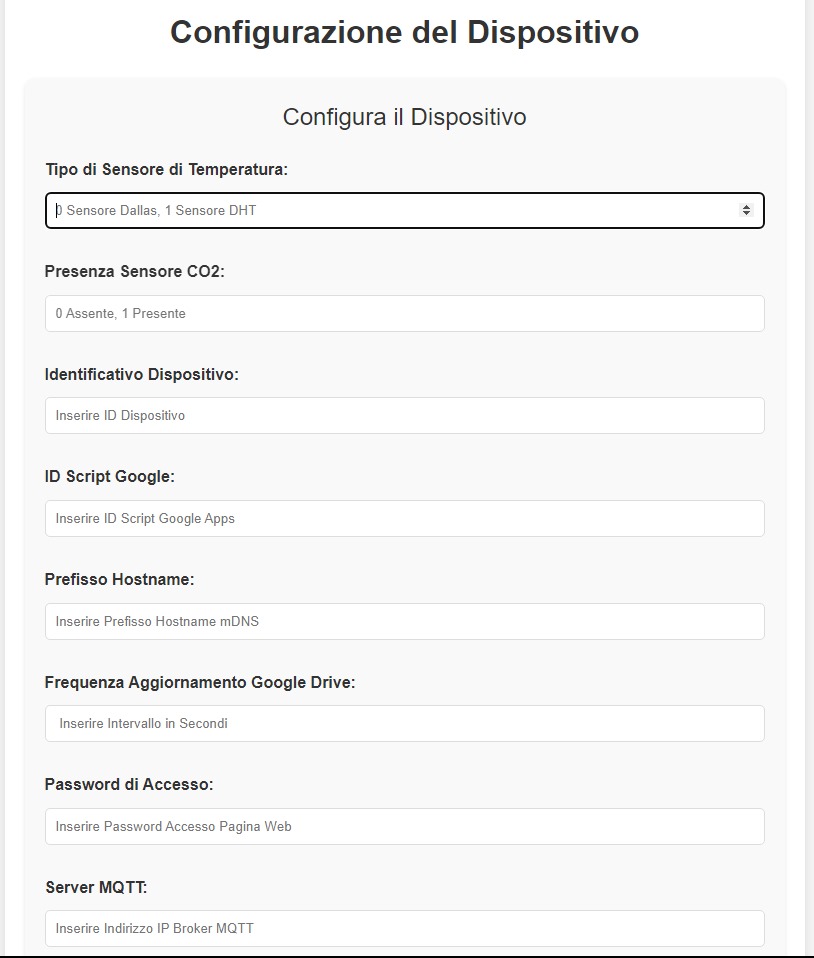Focus the Intervallo in Secondi field

(404, 723)
